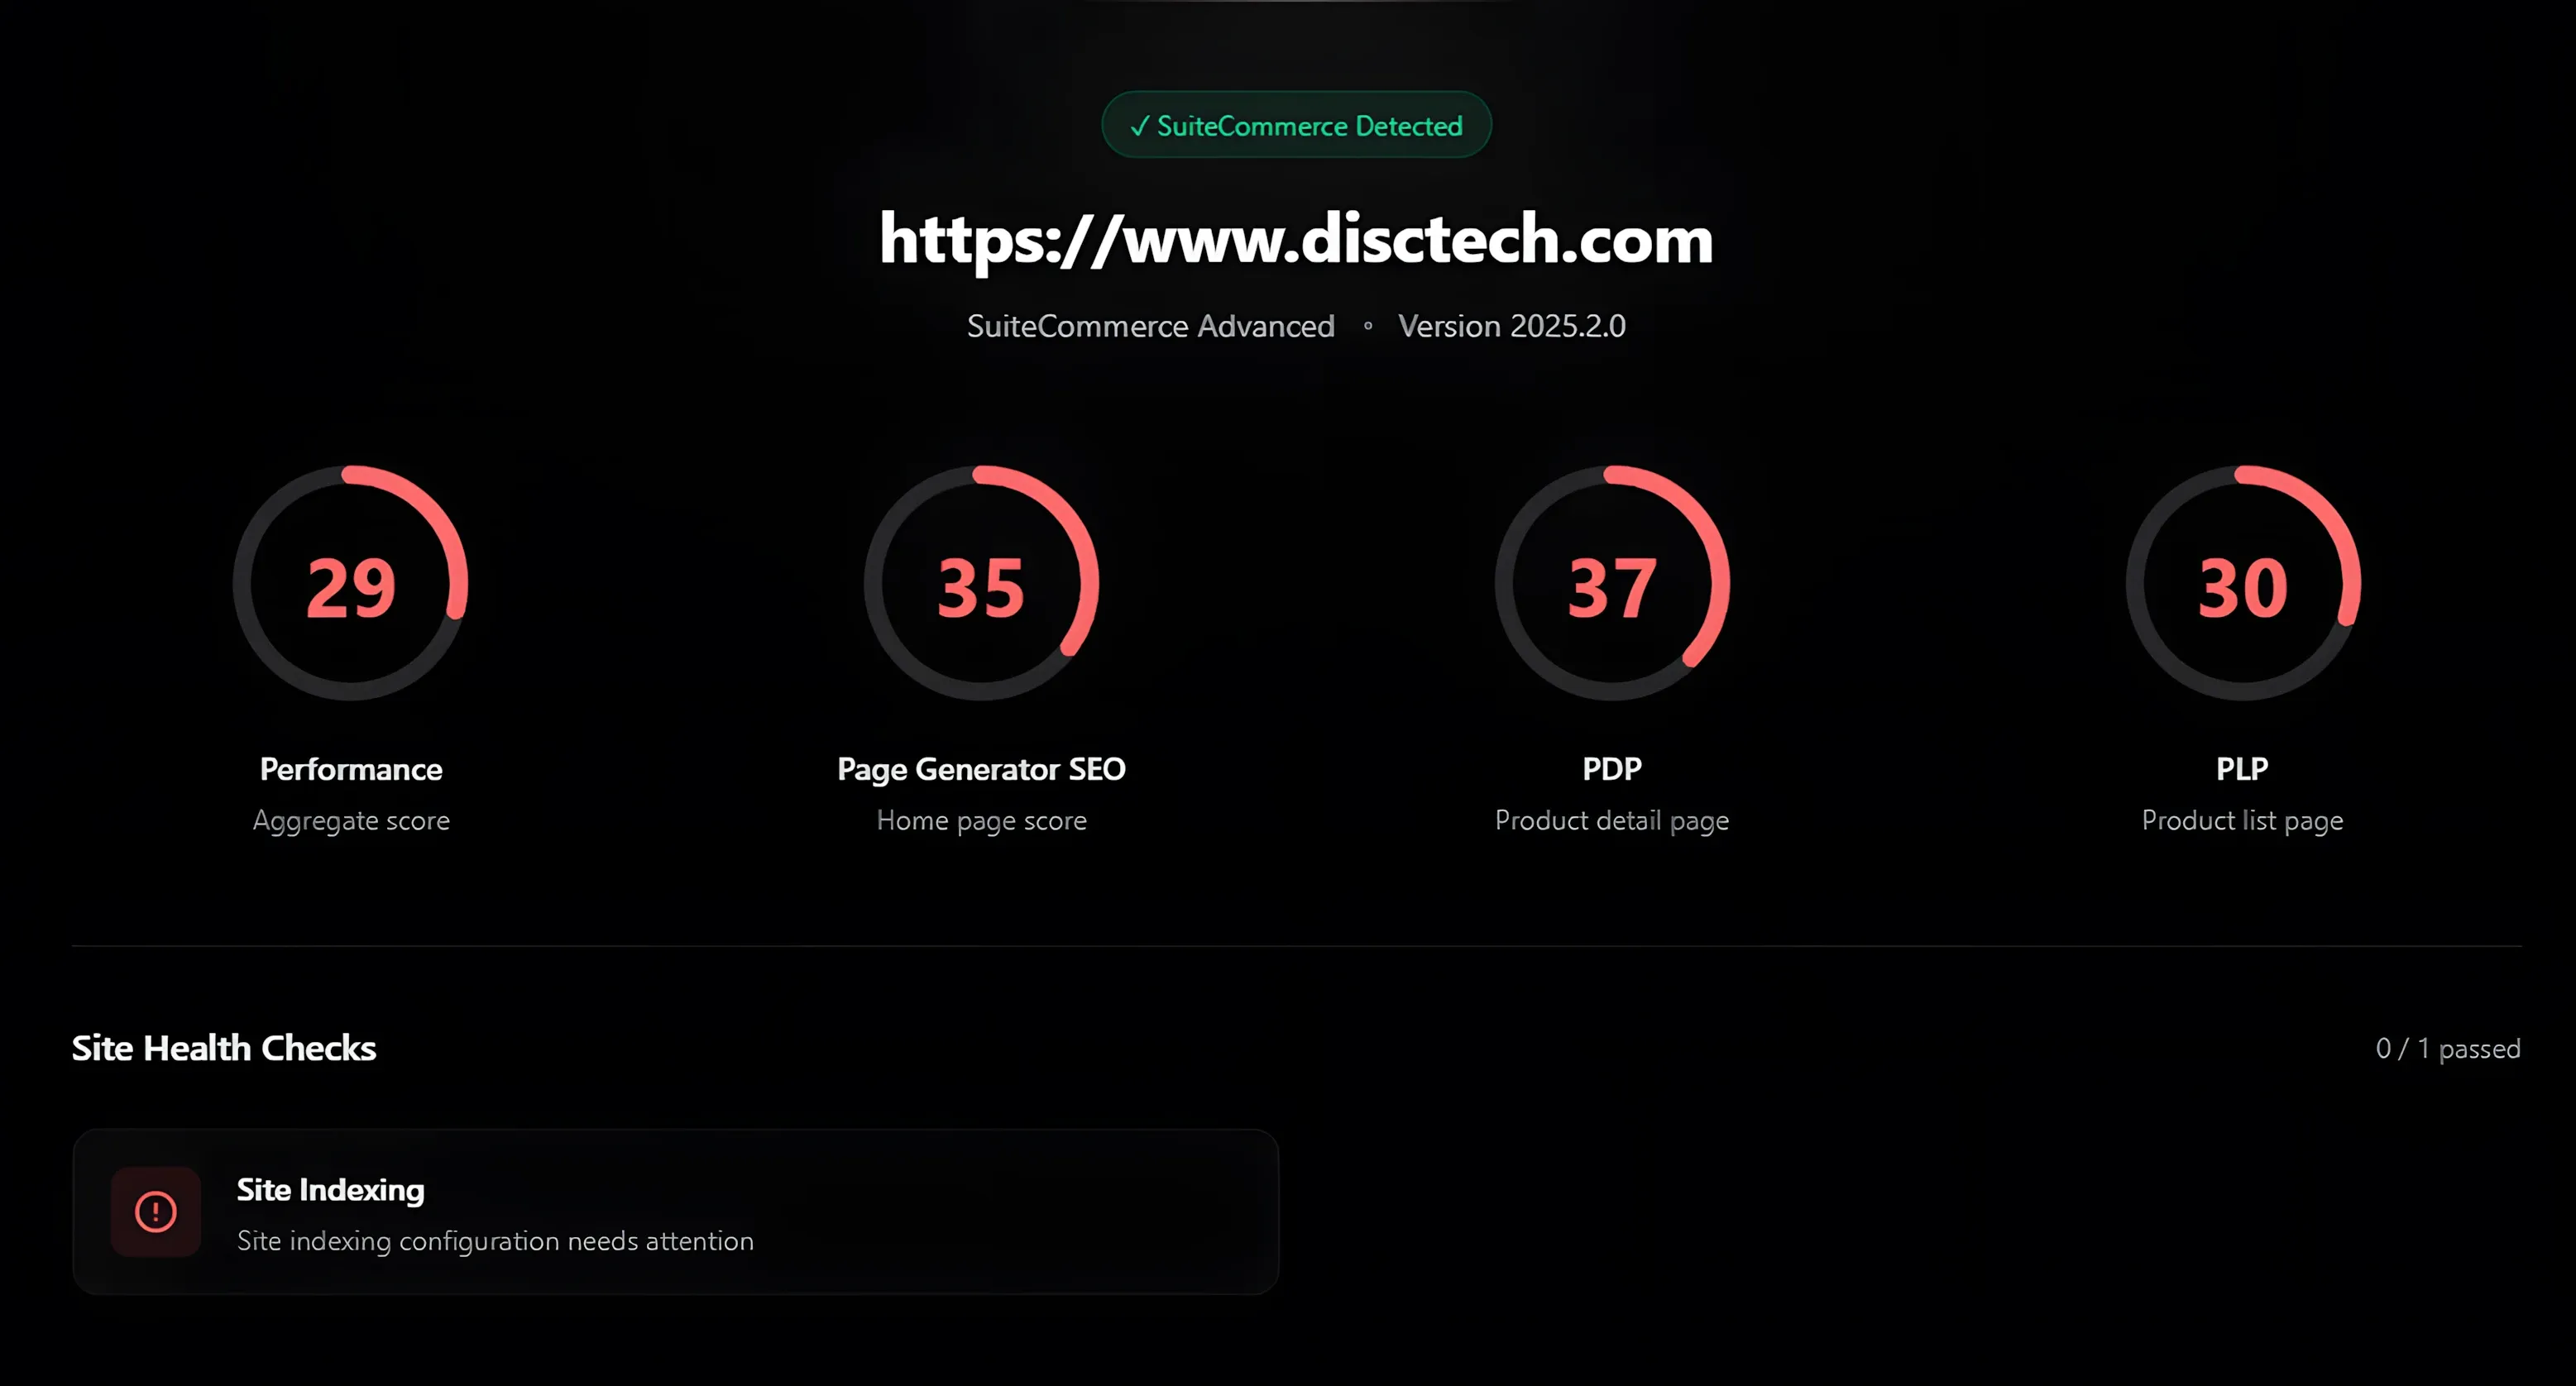Click the SuiteCommerce Advanced text
The height and width of the screenshot is (1386, 2576).
click(1151, 326)
